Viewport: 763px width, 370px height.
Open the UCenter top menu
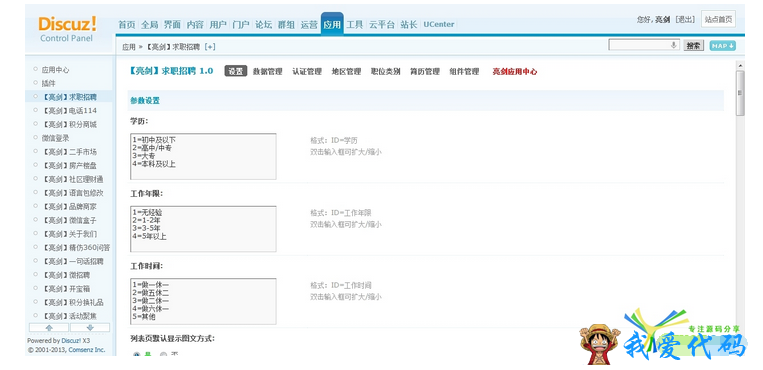coord(439,24)
